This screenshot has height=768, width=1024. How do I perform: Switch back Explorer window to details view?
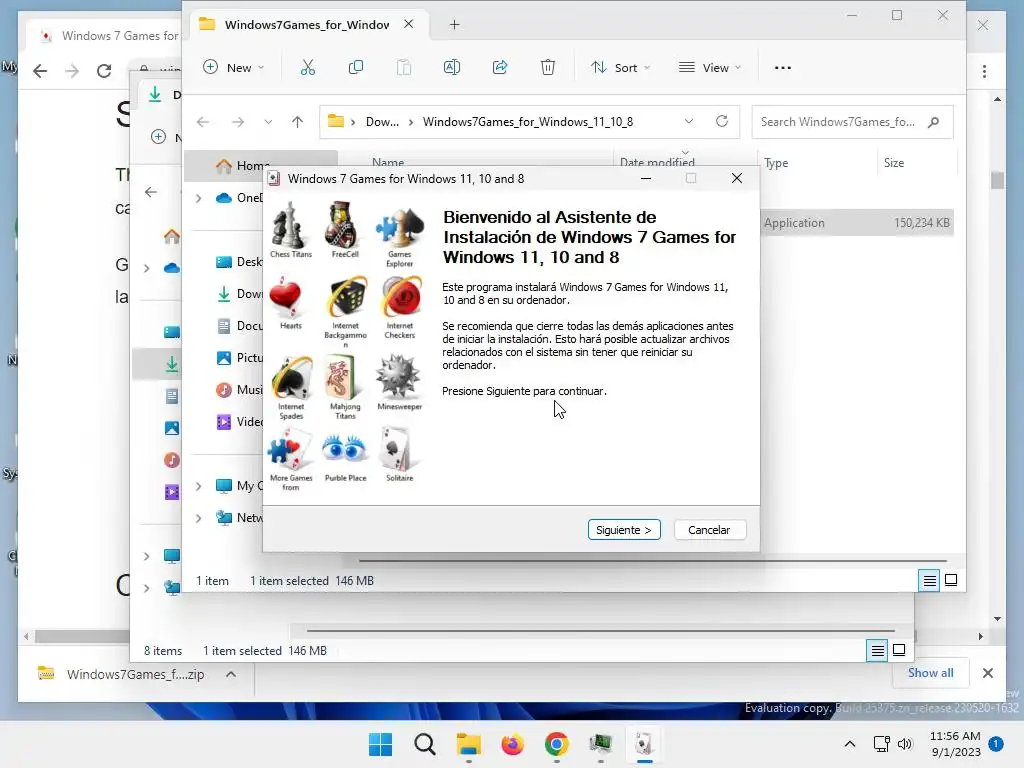pyautogui.click(x=877, y=650)
